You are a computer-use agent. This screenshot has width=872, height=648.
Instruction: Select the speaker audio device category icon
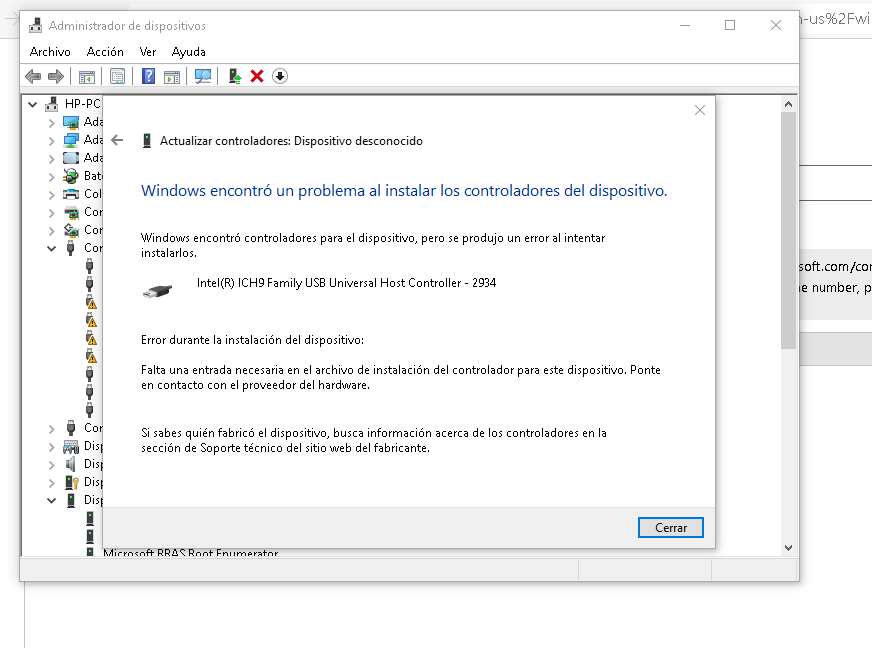coord(71,464)
